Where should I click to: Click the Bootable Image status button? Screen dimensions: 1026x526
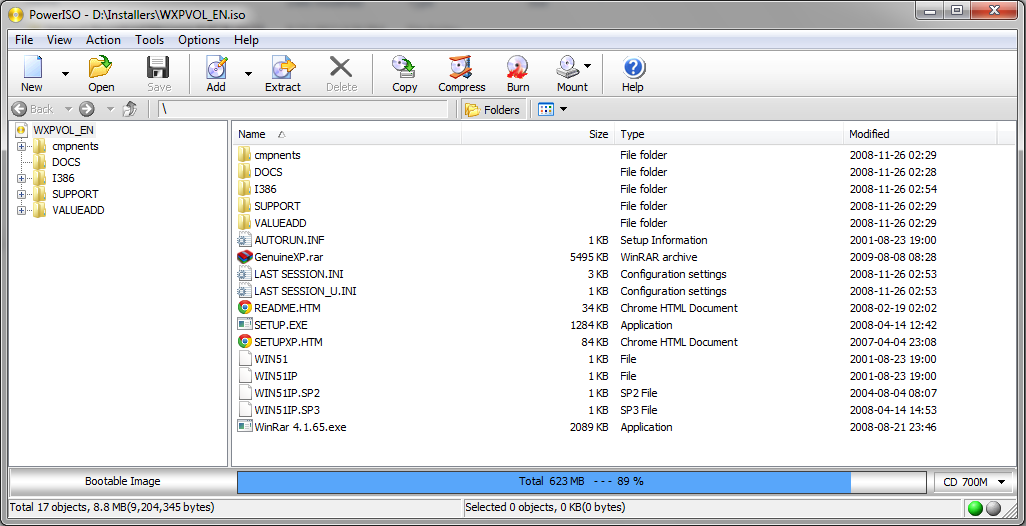point(122,482)
